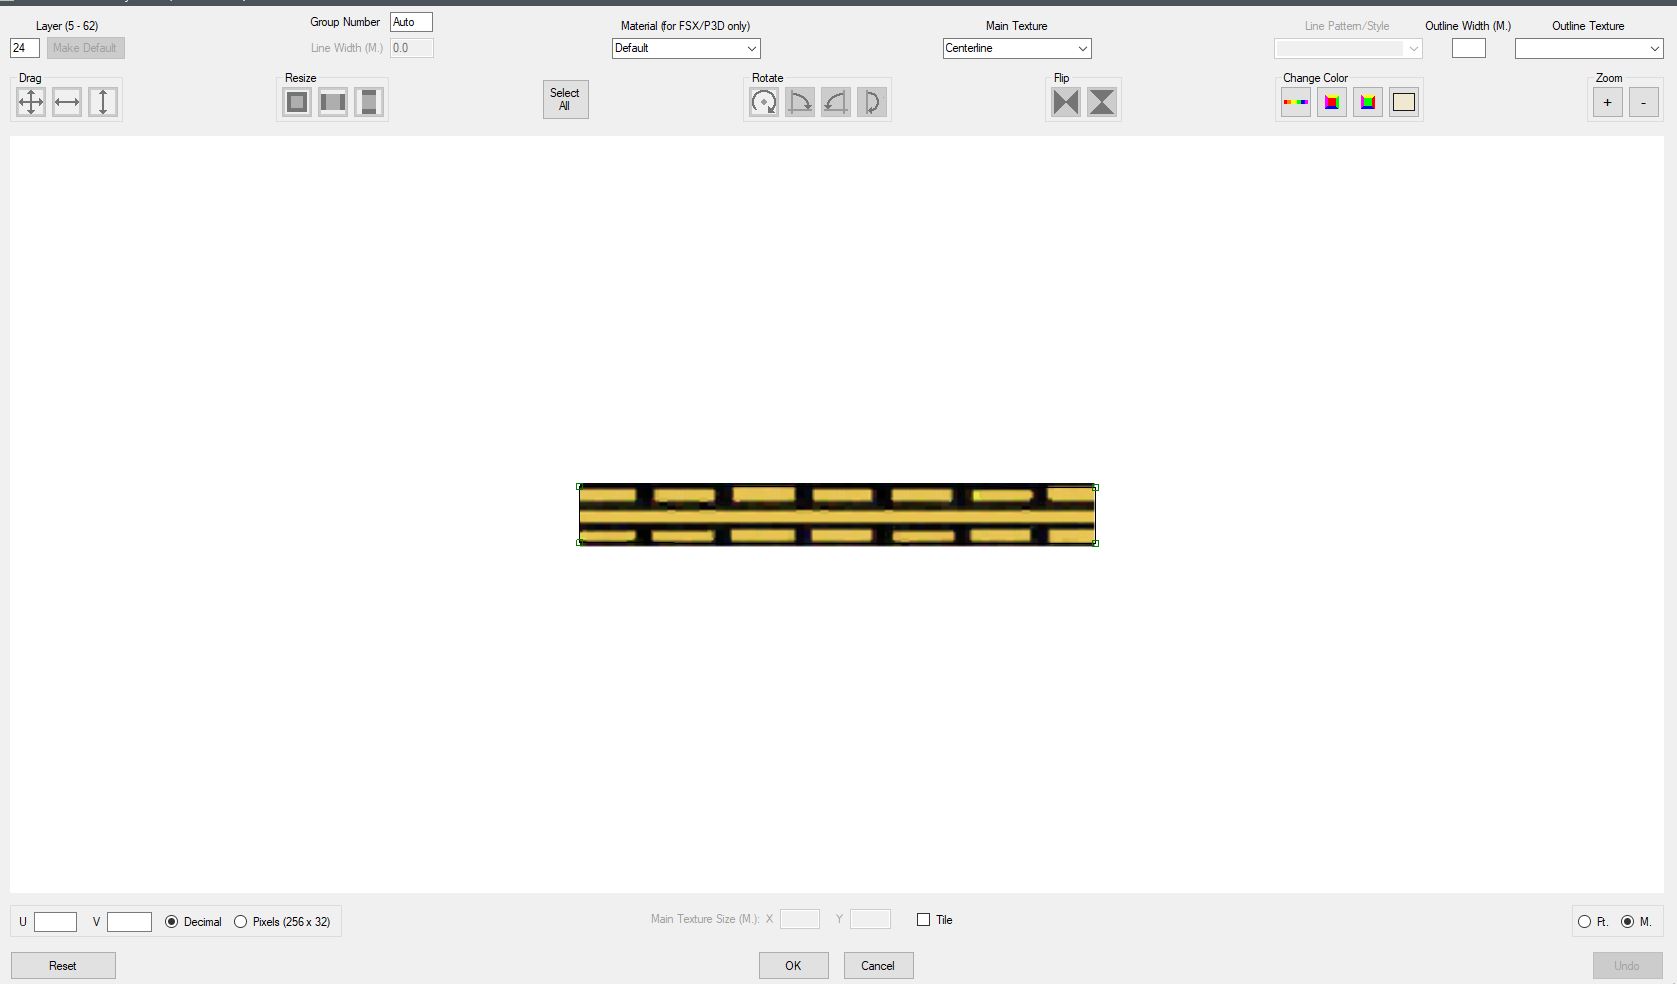The image size is (1677, 984).
Task: Open the line color change tool
Action: (x=1295, y=101)
